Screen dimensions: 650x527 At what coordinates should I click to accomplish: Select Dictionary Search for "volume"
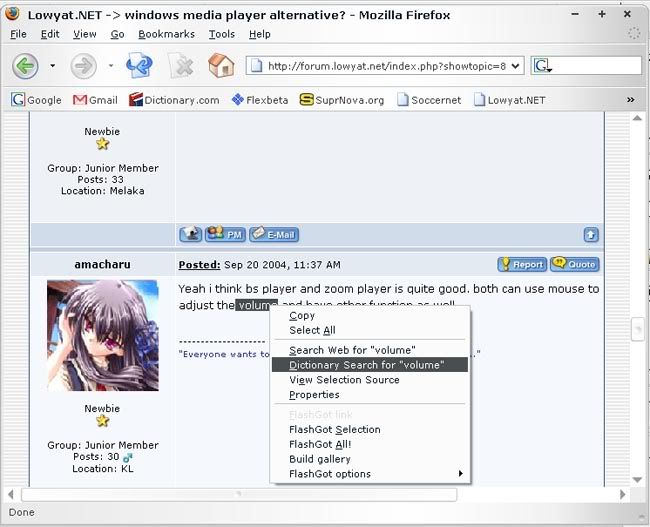[x=370, y=365]
